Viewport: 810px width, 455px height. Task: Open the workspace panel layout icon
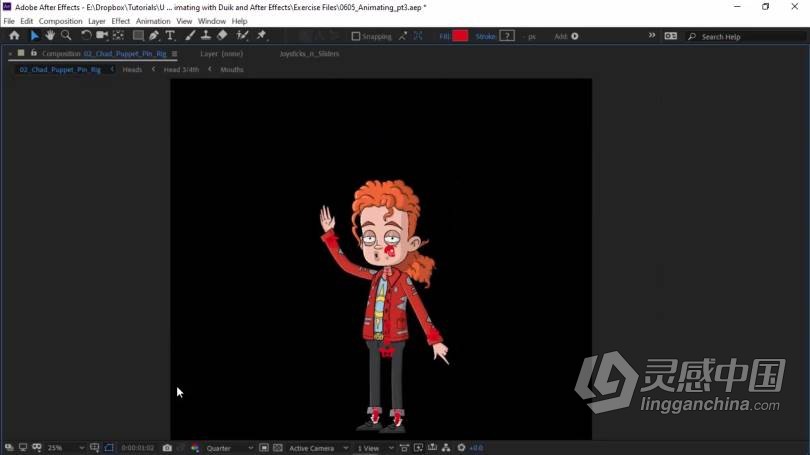coord(671,36)
